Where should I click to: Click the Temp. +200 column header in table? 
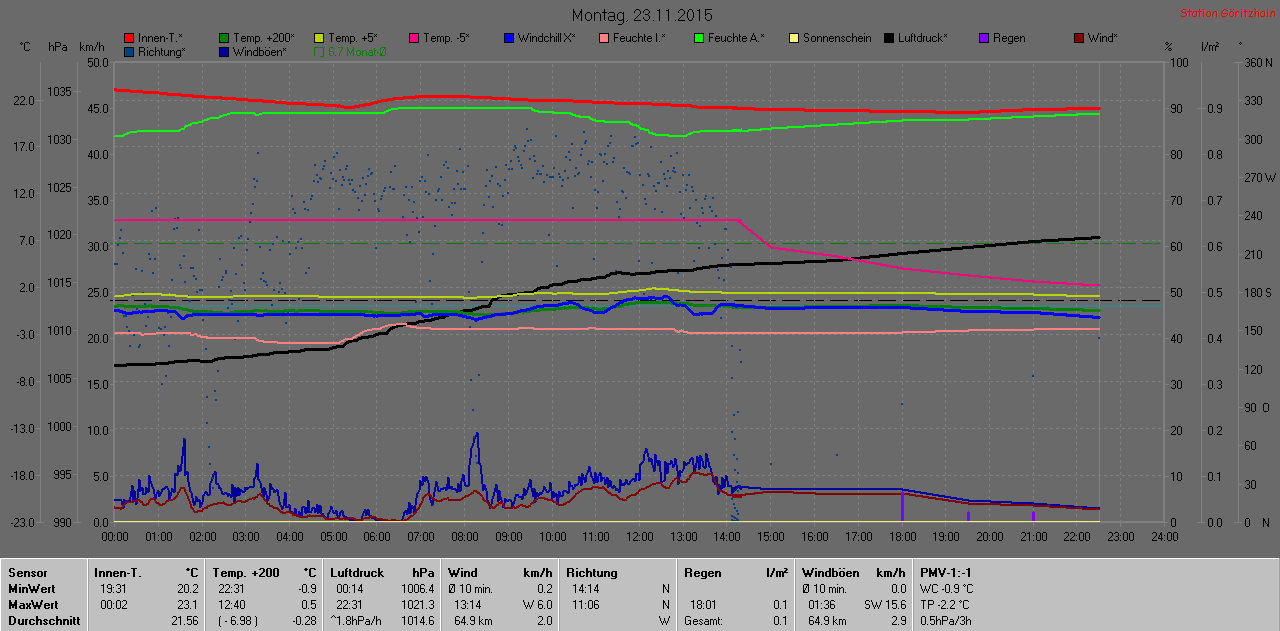(246, 573)
